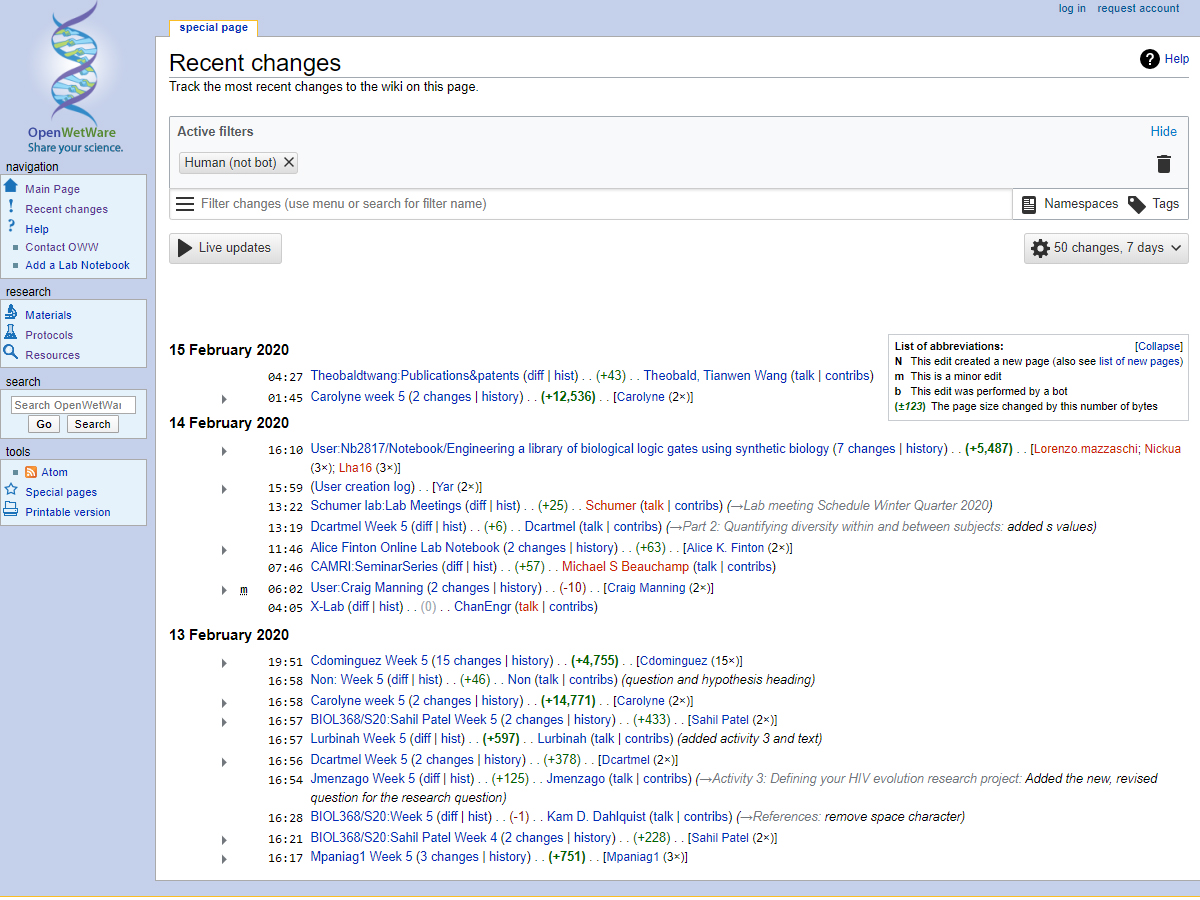Open the 50 changes, 7 days dropdown
Screen dimensions: 1200x900
(1106, 248)
